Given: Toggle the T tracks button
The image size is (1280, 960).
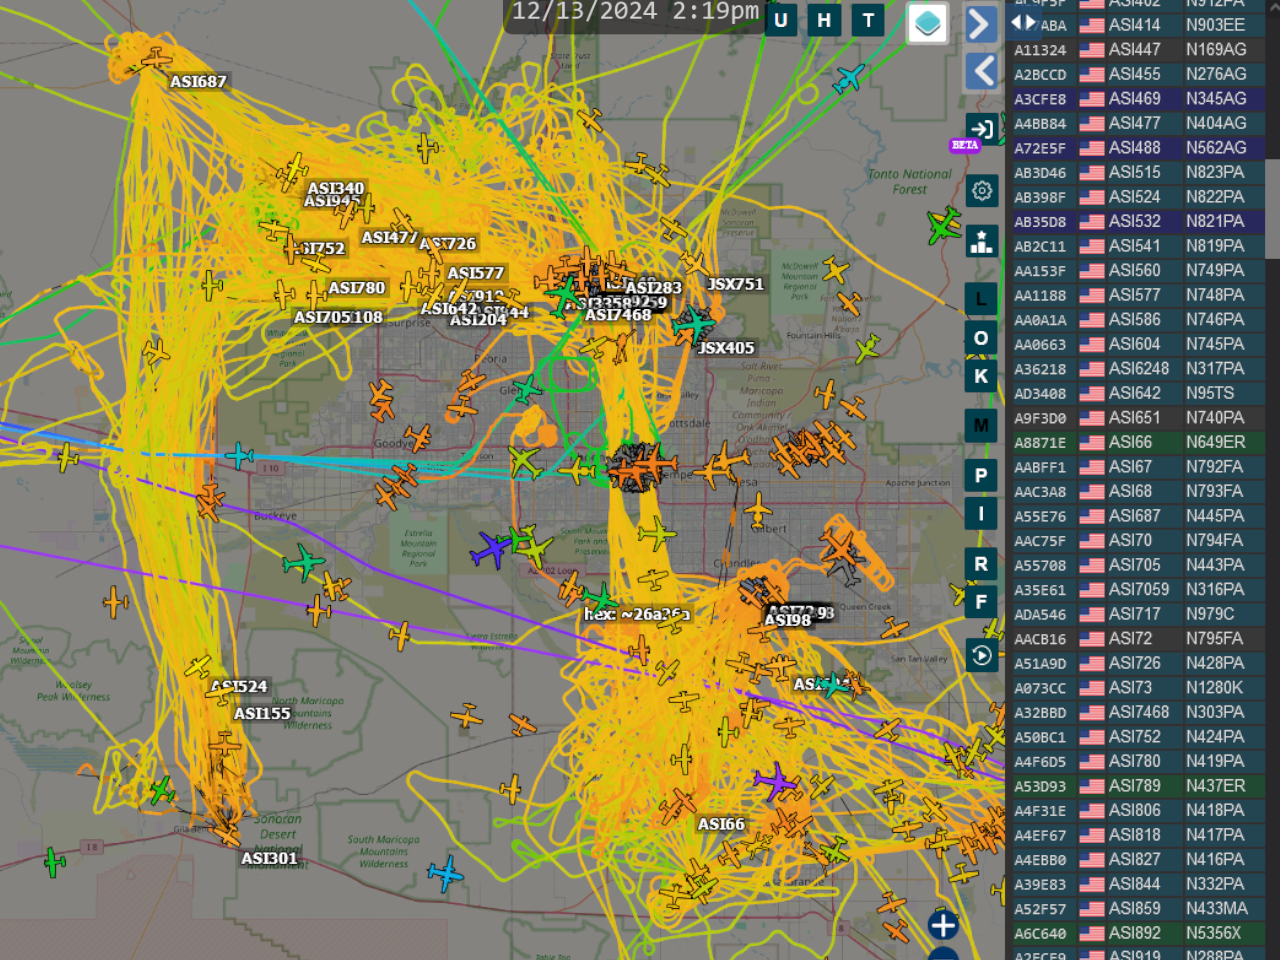Looking at the screenshot, I should tap(868, 20).
